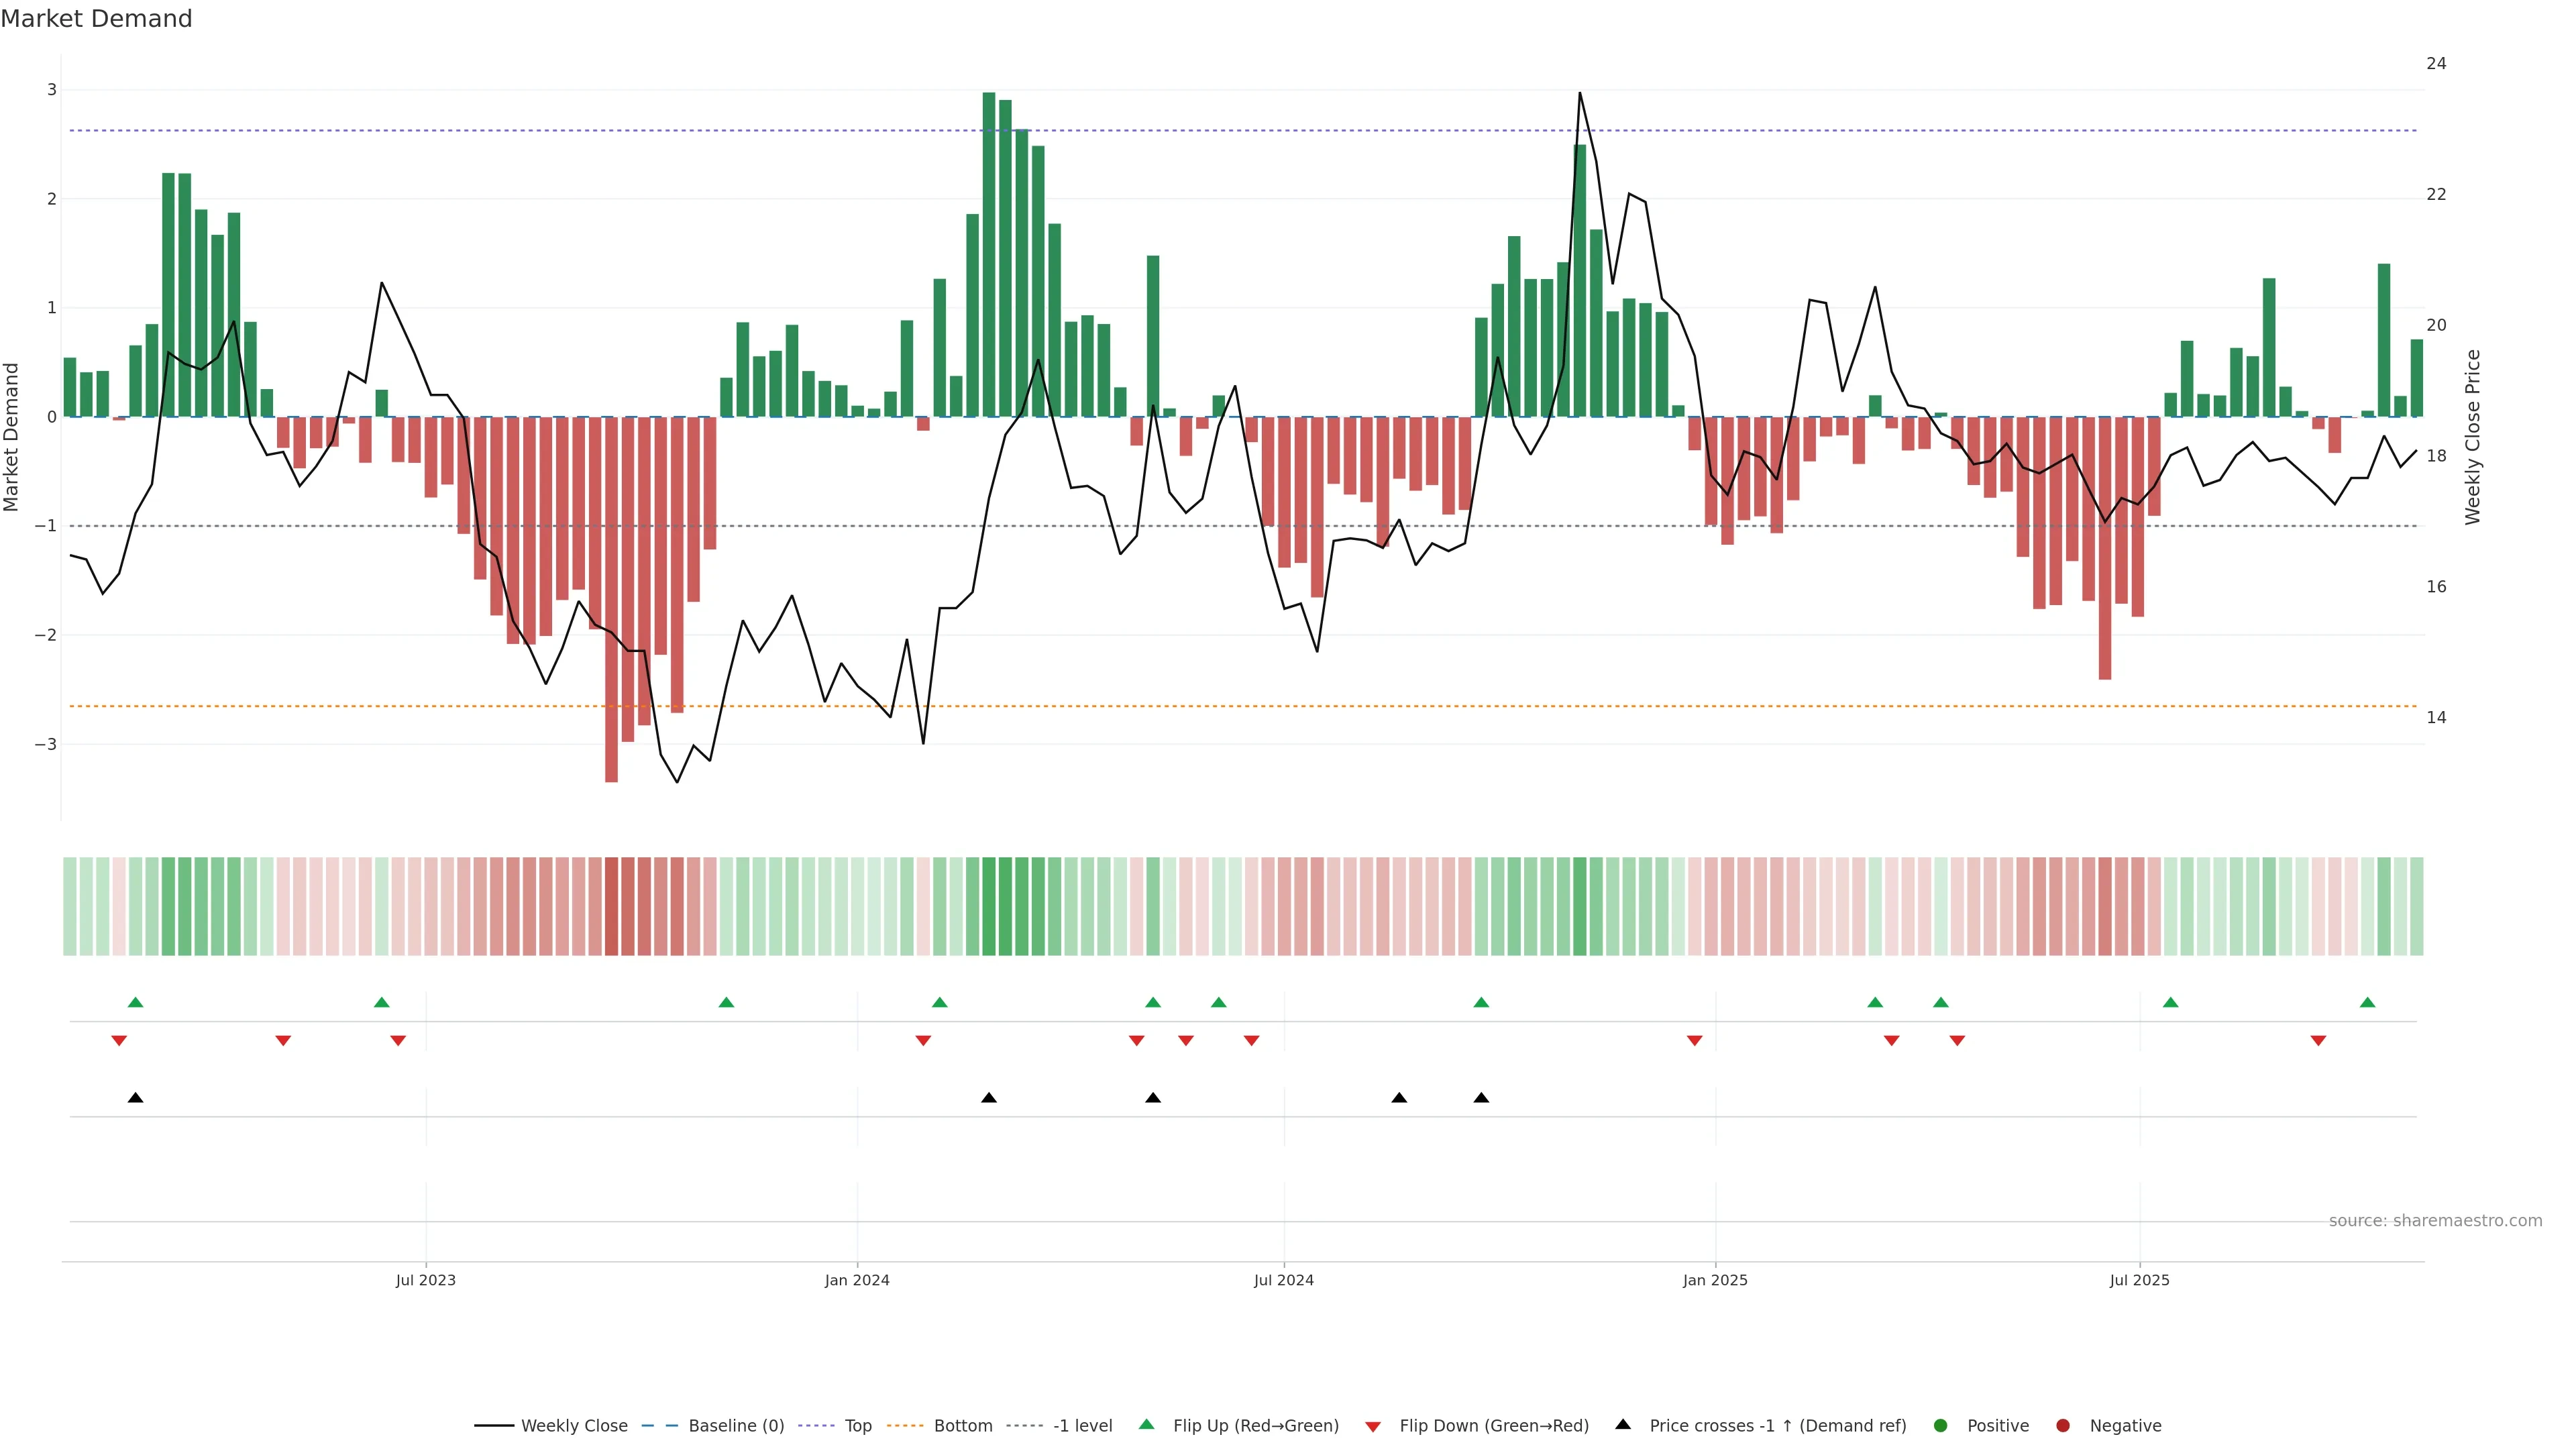The image size is (2576, 1449).
Task: Click the red circle Negative legend icon
Action: coord(2063,1426)
